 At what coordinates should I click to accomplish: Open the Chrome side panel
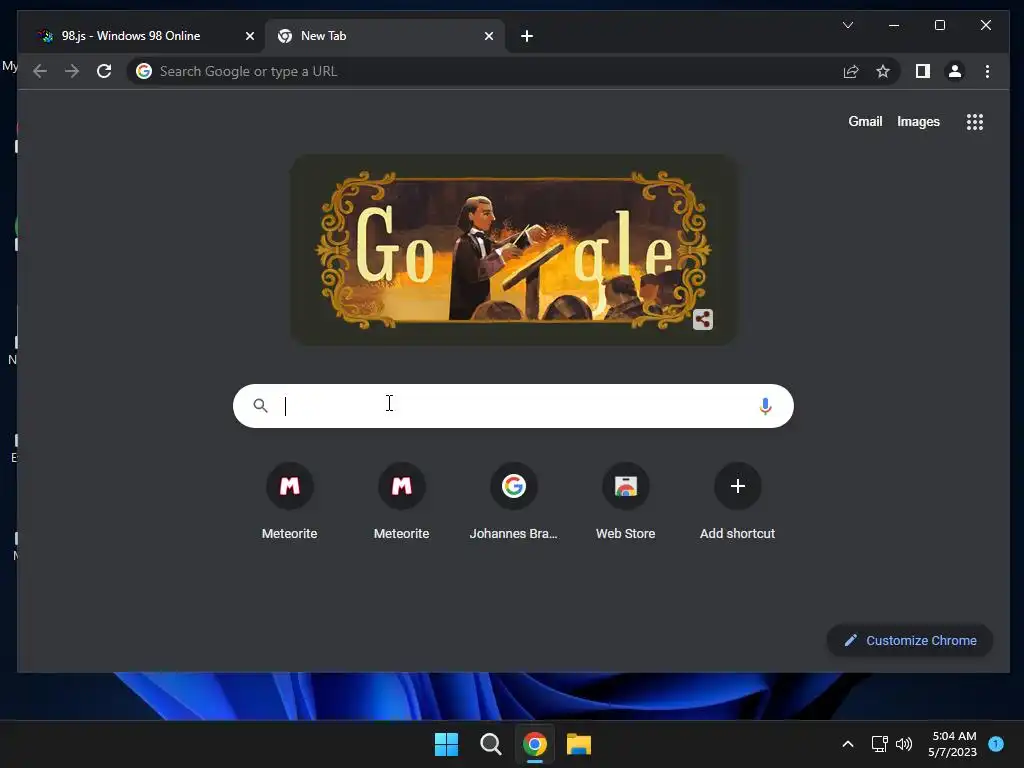pos(922,71)
